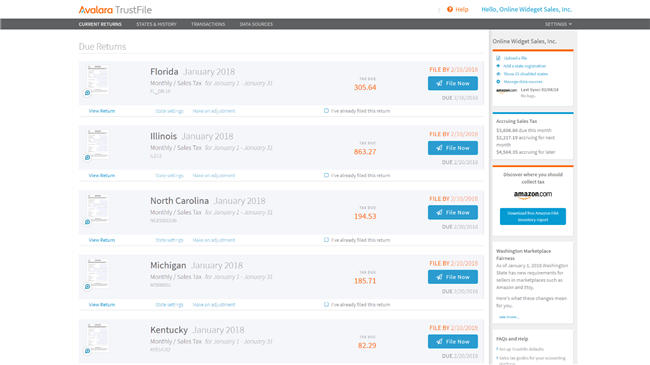The height and width of the screenshot is (365, 650).
Task: Open the North Carolina return form thumbnail
Action: coord(98,208)
